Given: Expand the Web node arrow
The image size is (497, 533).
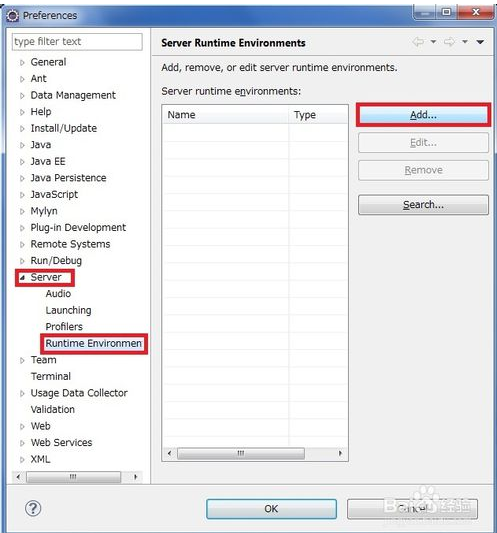Looking at the screenshot, I should coord(22,427).
